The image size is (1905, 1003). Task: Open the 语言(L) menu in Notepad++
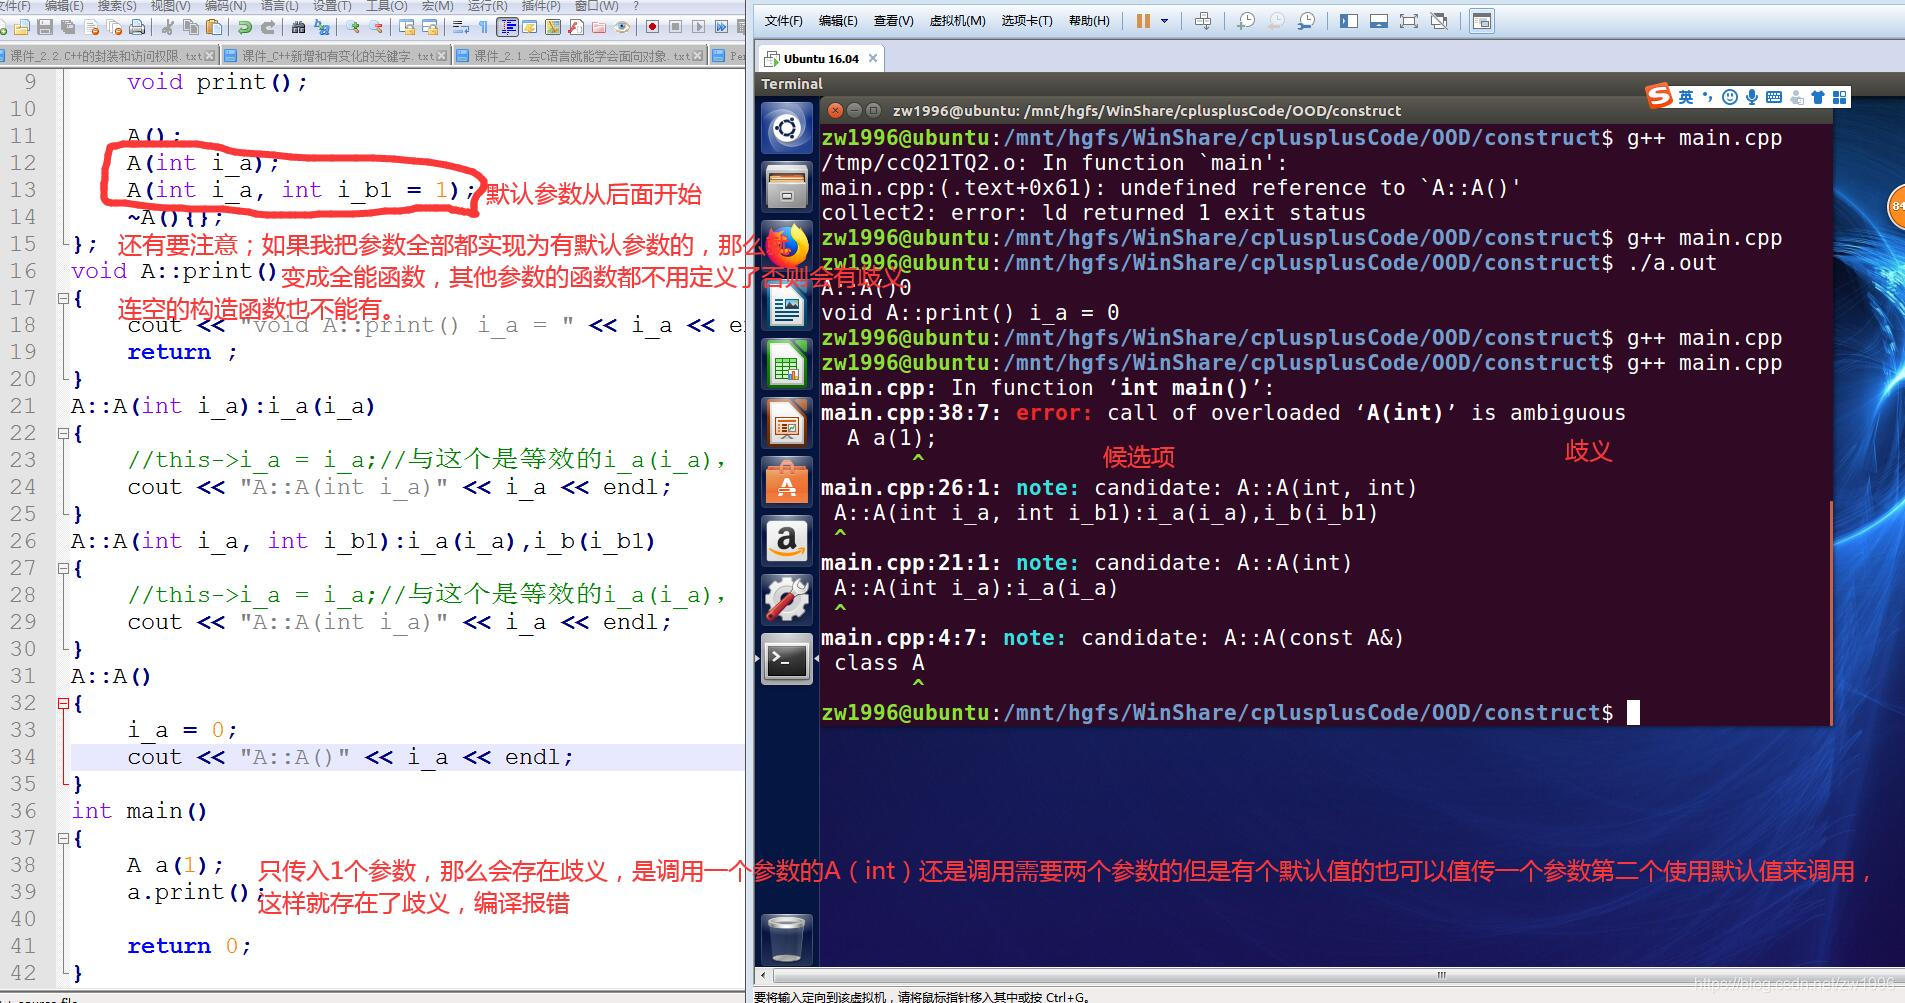pyautogui.click(x=279, y=6)
